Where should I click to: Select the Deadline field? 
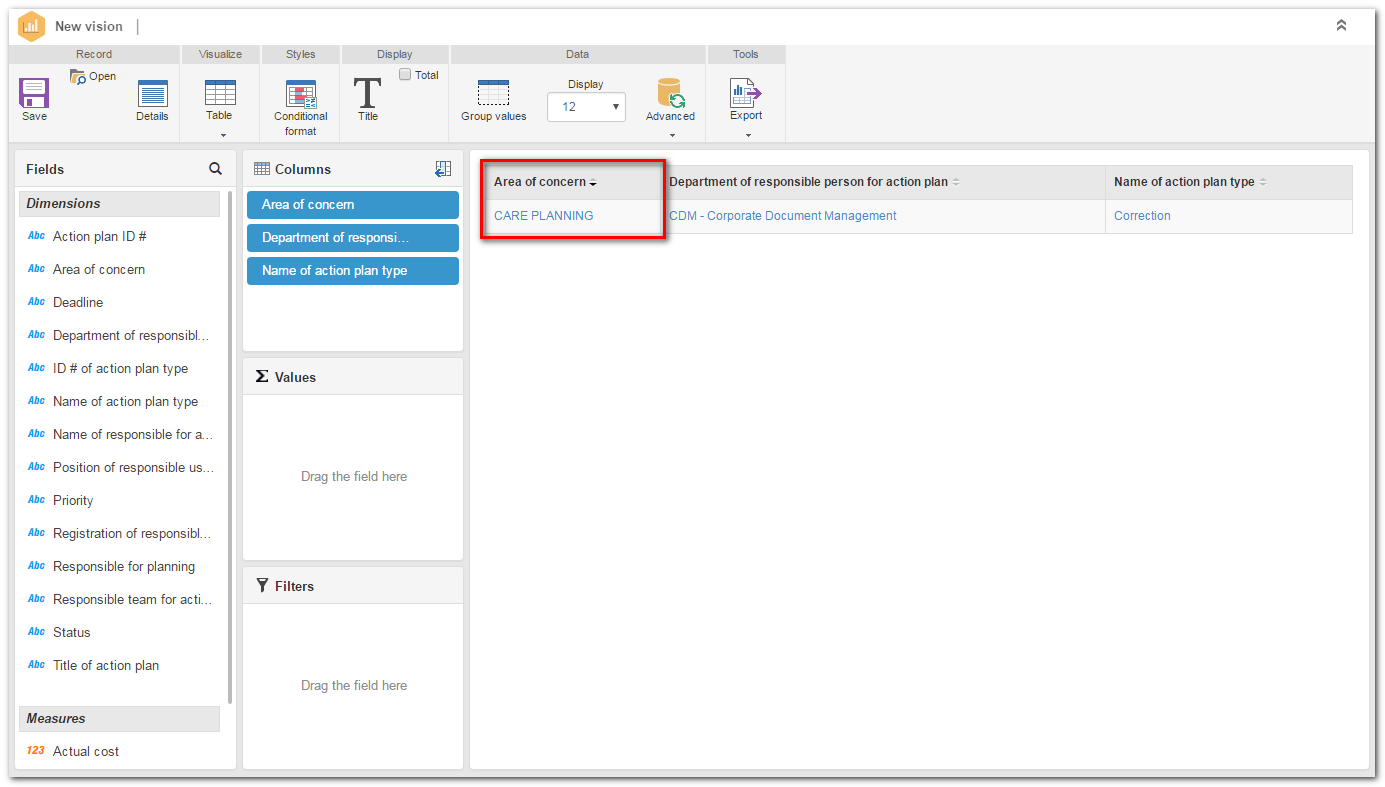pyautogui.click(x=78, y=303)
